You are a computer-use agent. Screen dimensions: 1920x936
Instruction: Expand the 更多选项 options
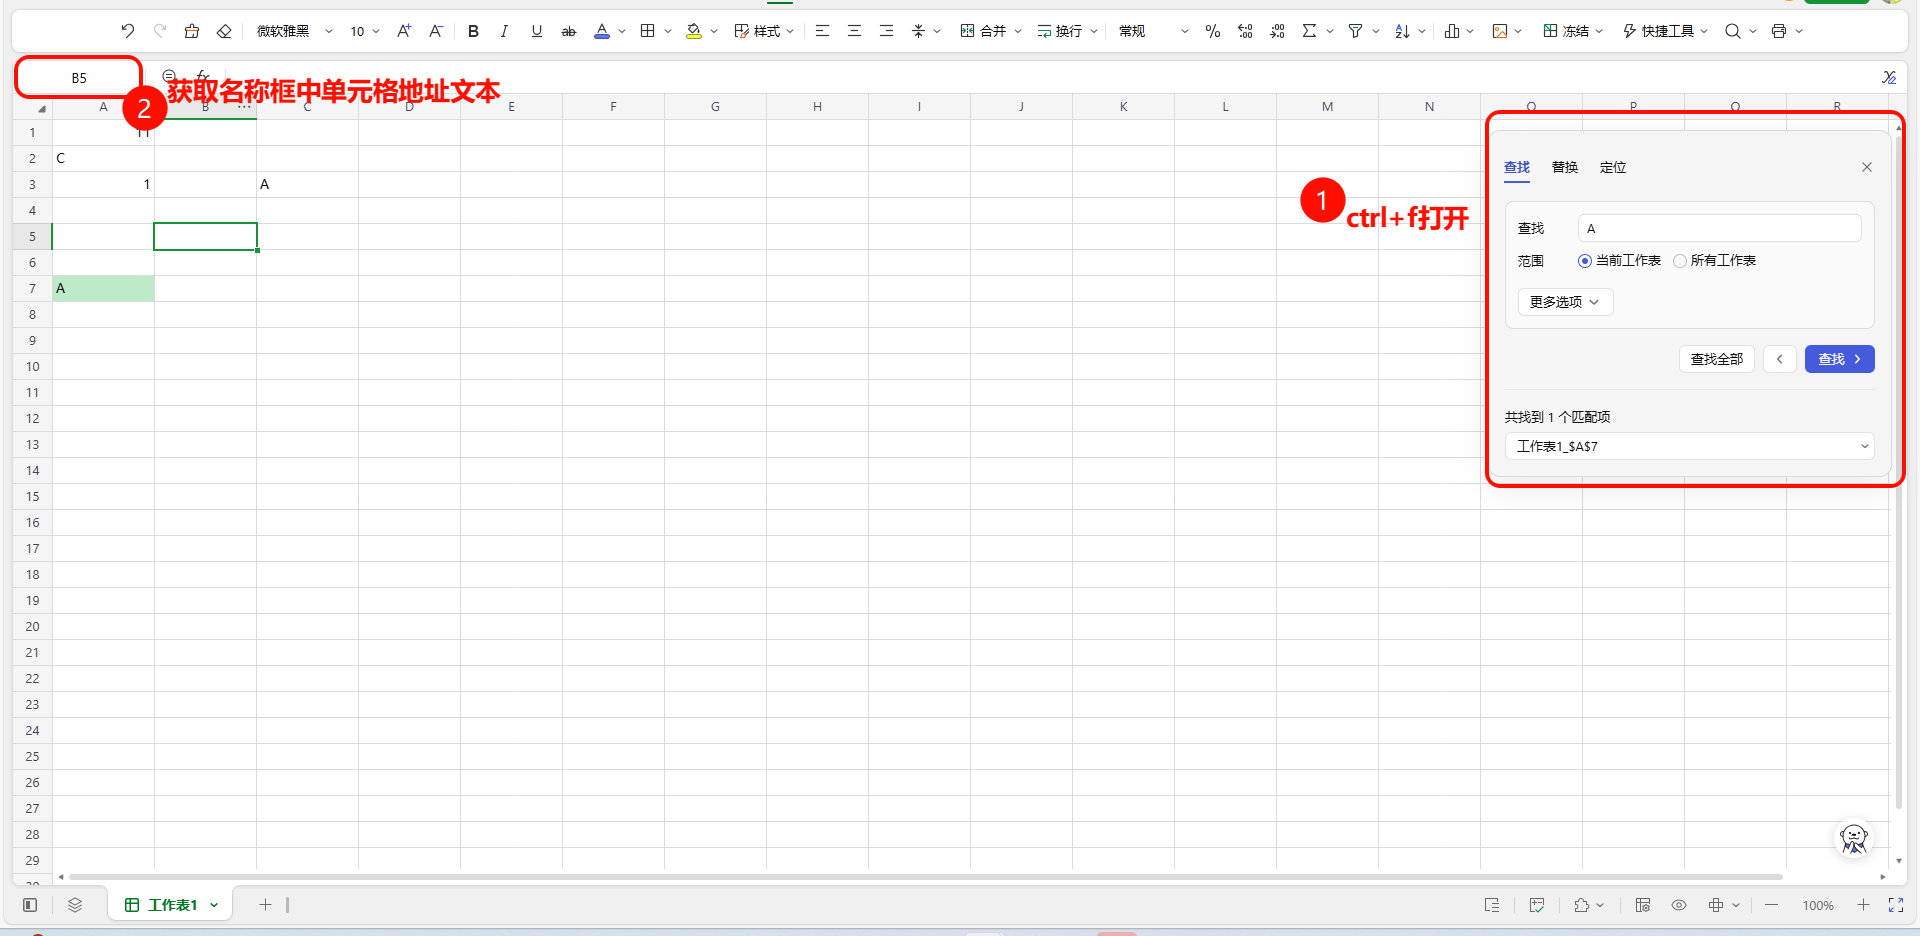tap(1565, 302)
